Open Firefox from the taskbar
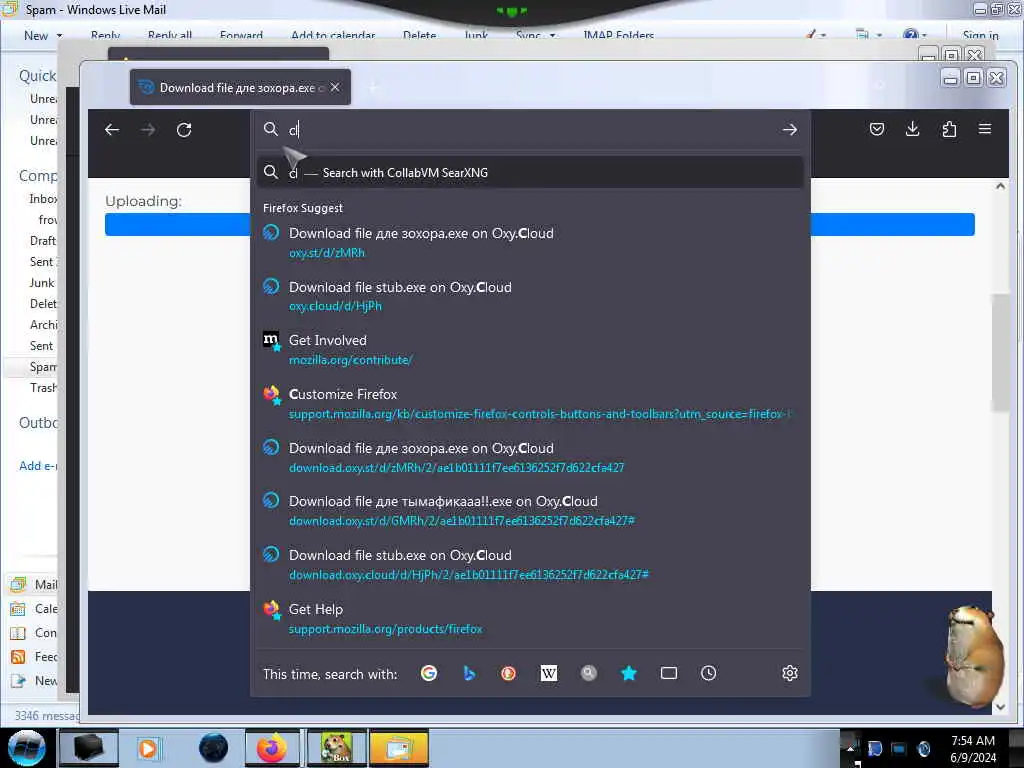Image resolution: width=1024 pixels, height=768 pixels. (x=272, y=748)
